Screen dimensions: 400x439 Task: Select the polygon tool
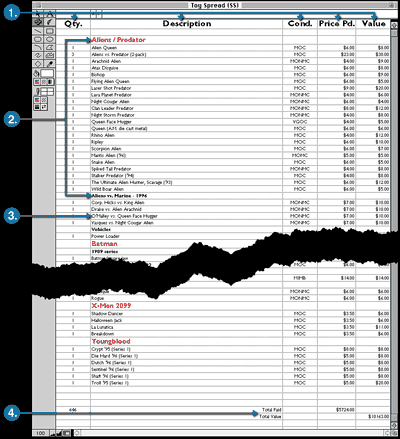click(x=49, y=47)
